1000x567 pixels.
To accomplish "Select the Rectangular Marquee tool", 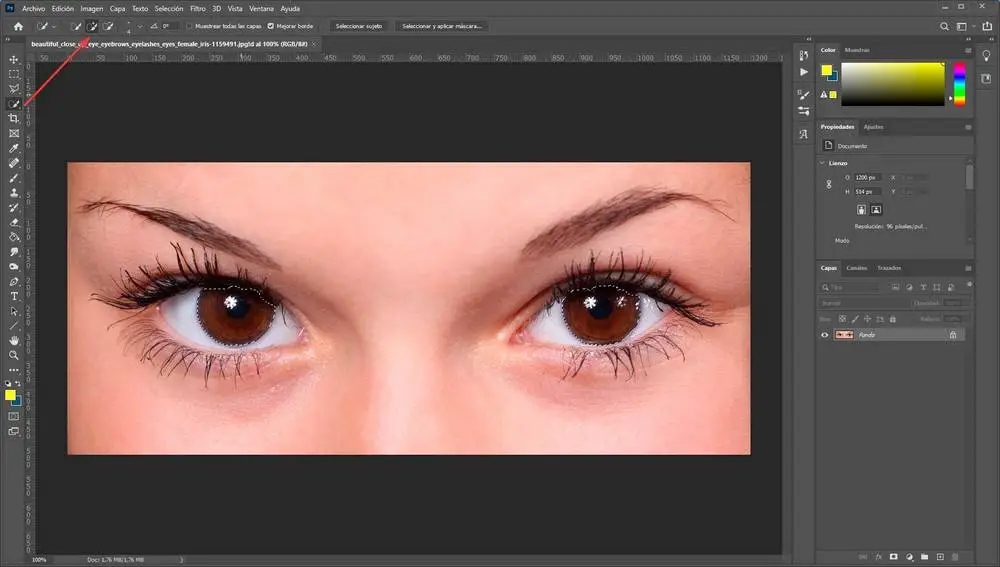I will pyautogui.click(x=14, y=74).
